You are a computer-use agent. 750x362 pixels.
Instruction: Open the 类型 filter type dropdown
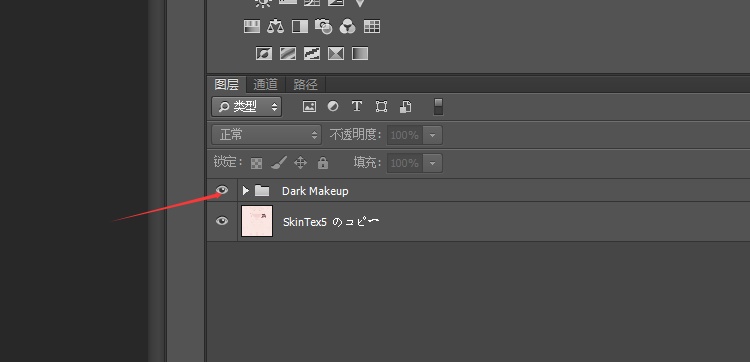coord(246,107)
